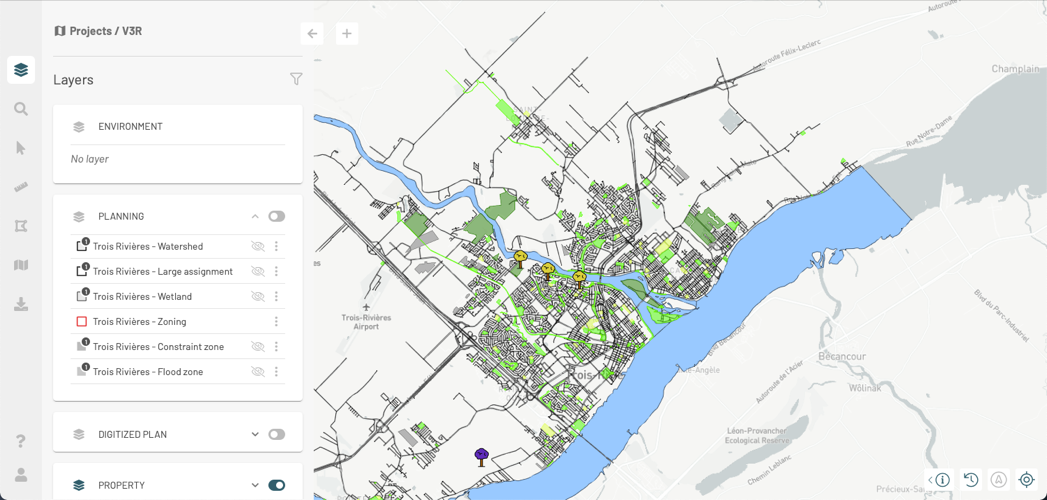This screenshot has width=1047, height=500.
Task: Open options menu for Watershed layer
Action: click(276, 246)
